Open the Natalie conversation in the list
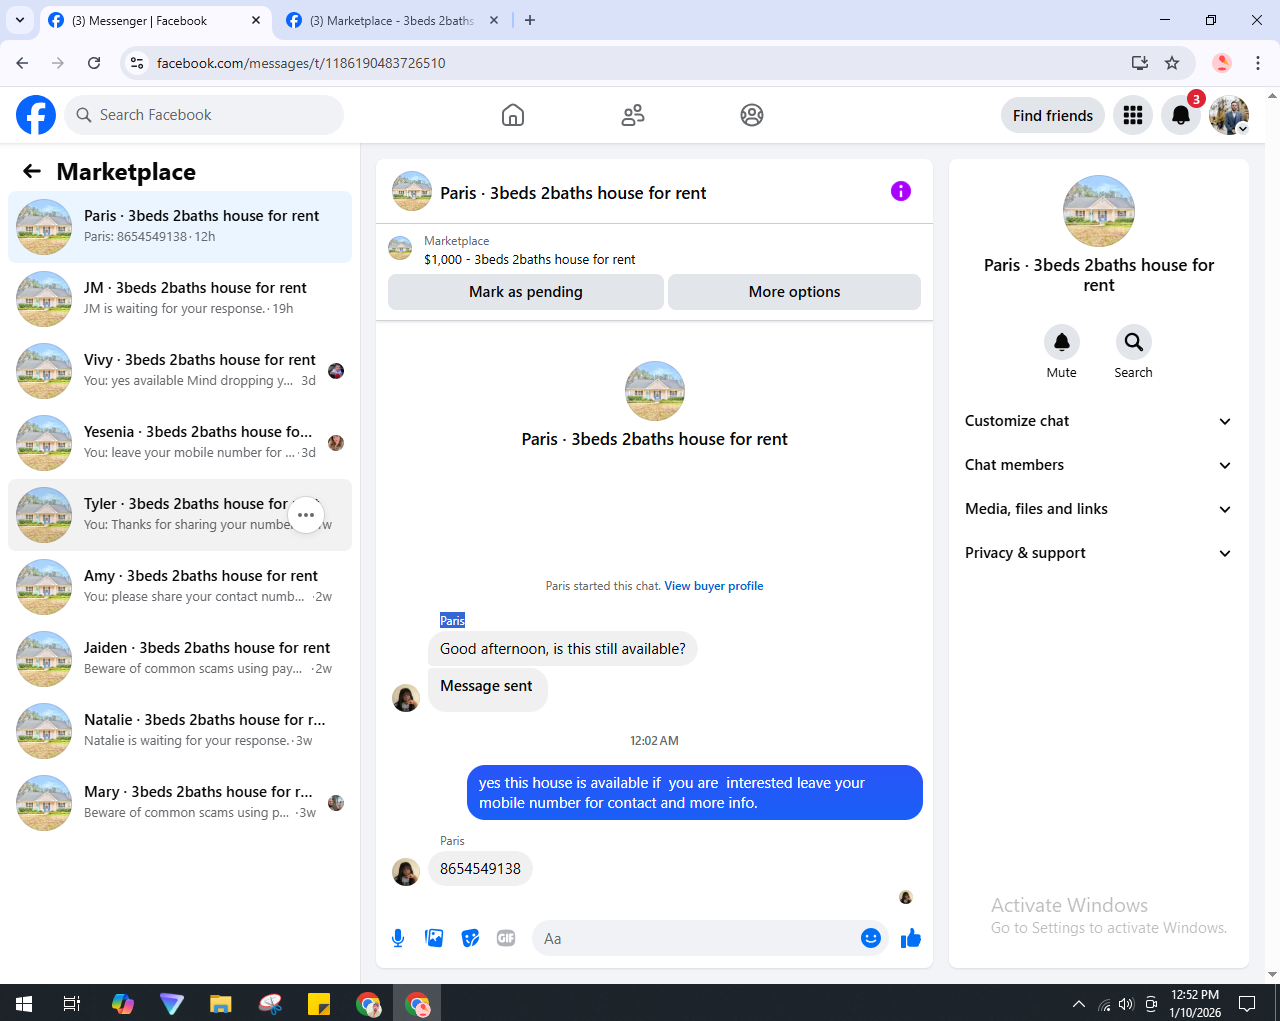This screenshot has width=1280, height=1021. [180, 731]
